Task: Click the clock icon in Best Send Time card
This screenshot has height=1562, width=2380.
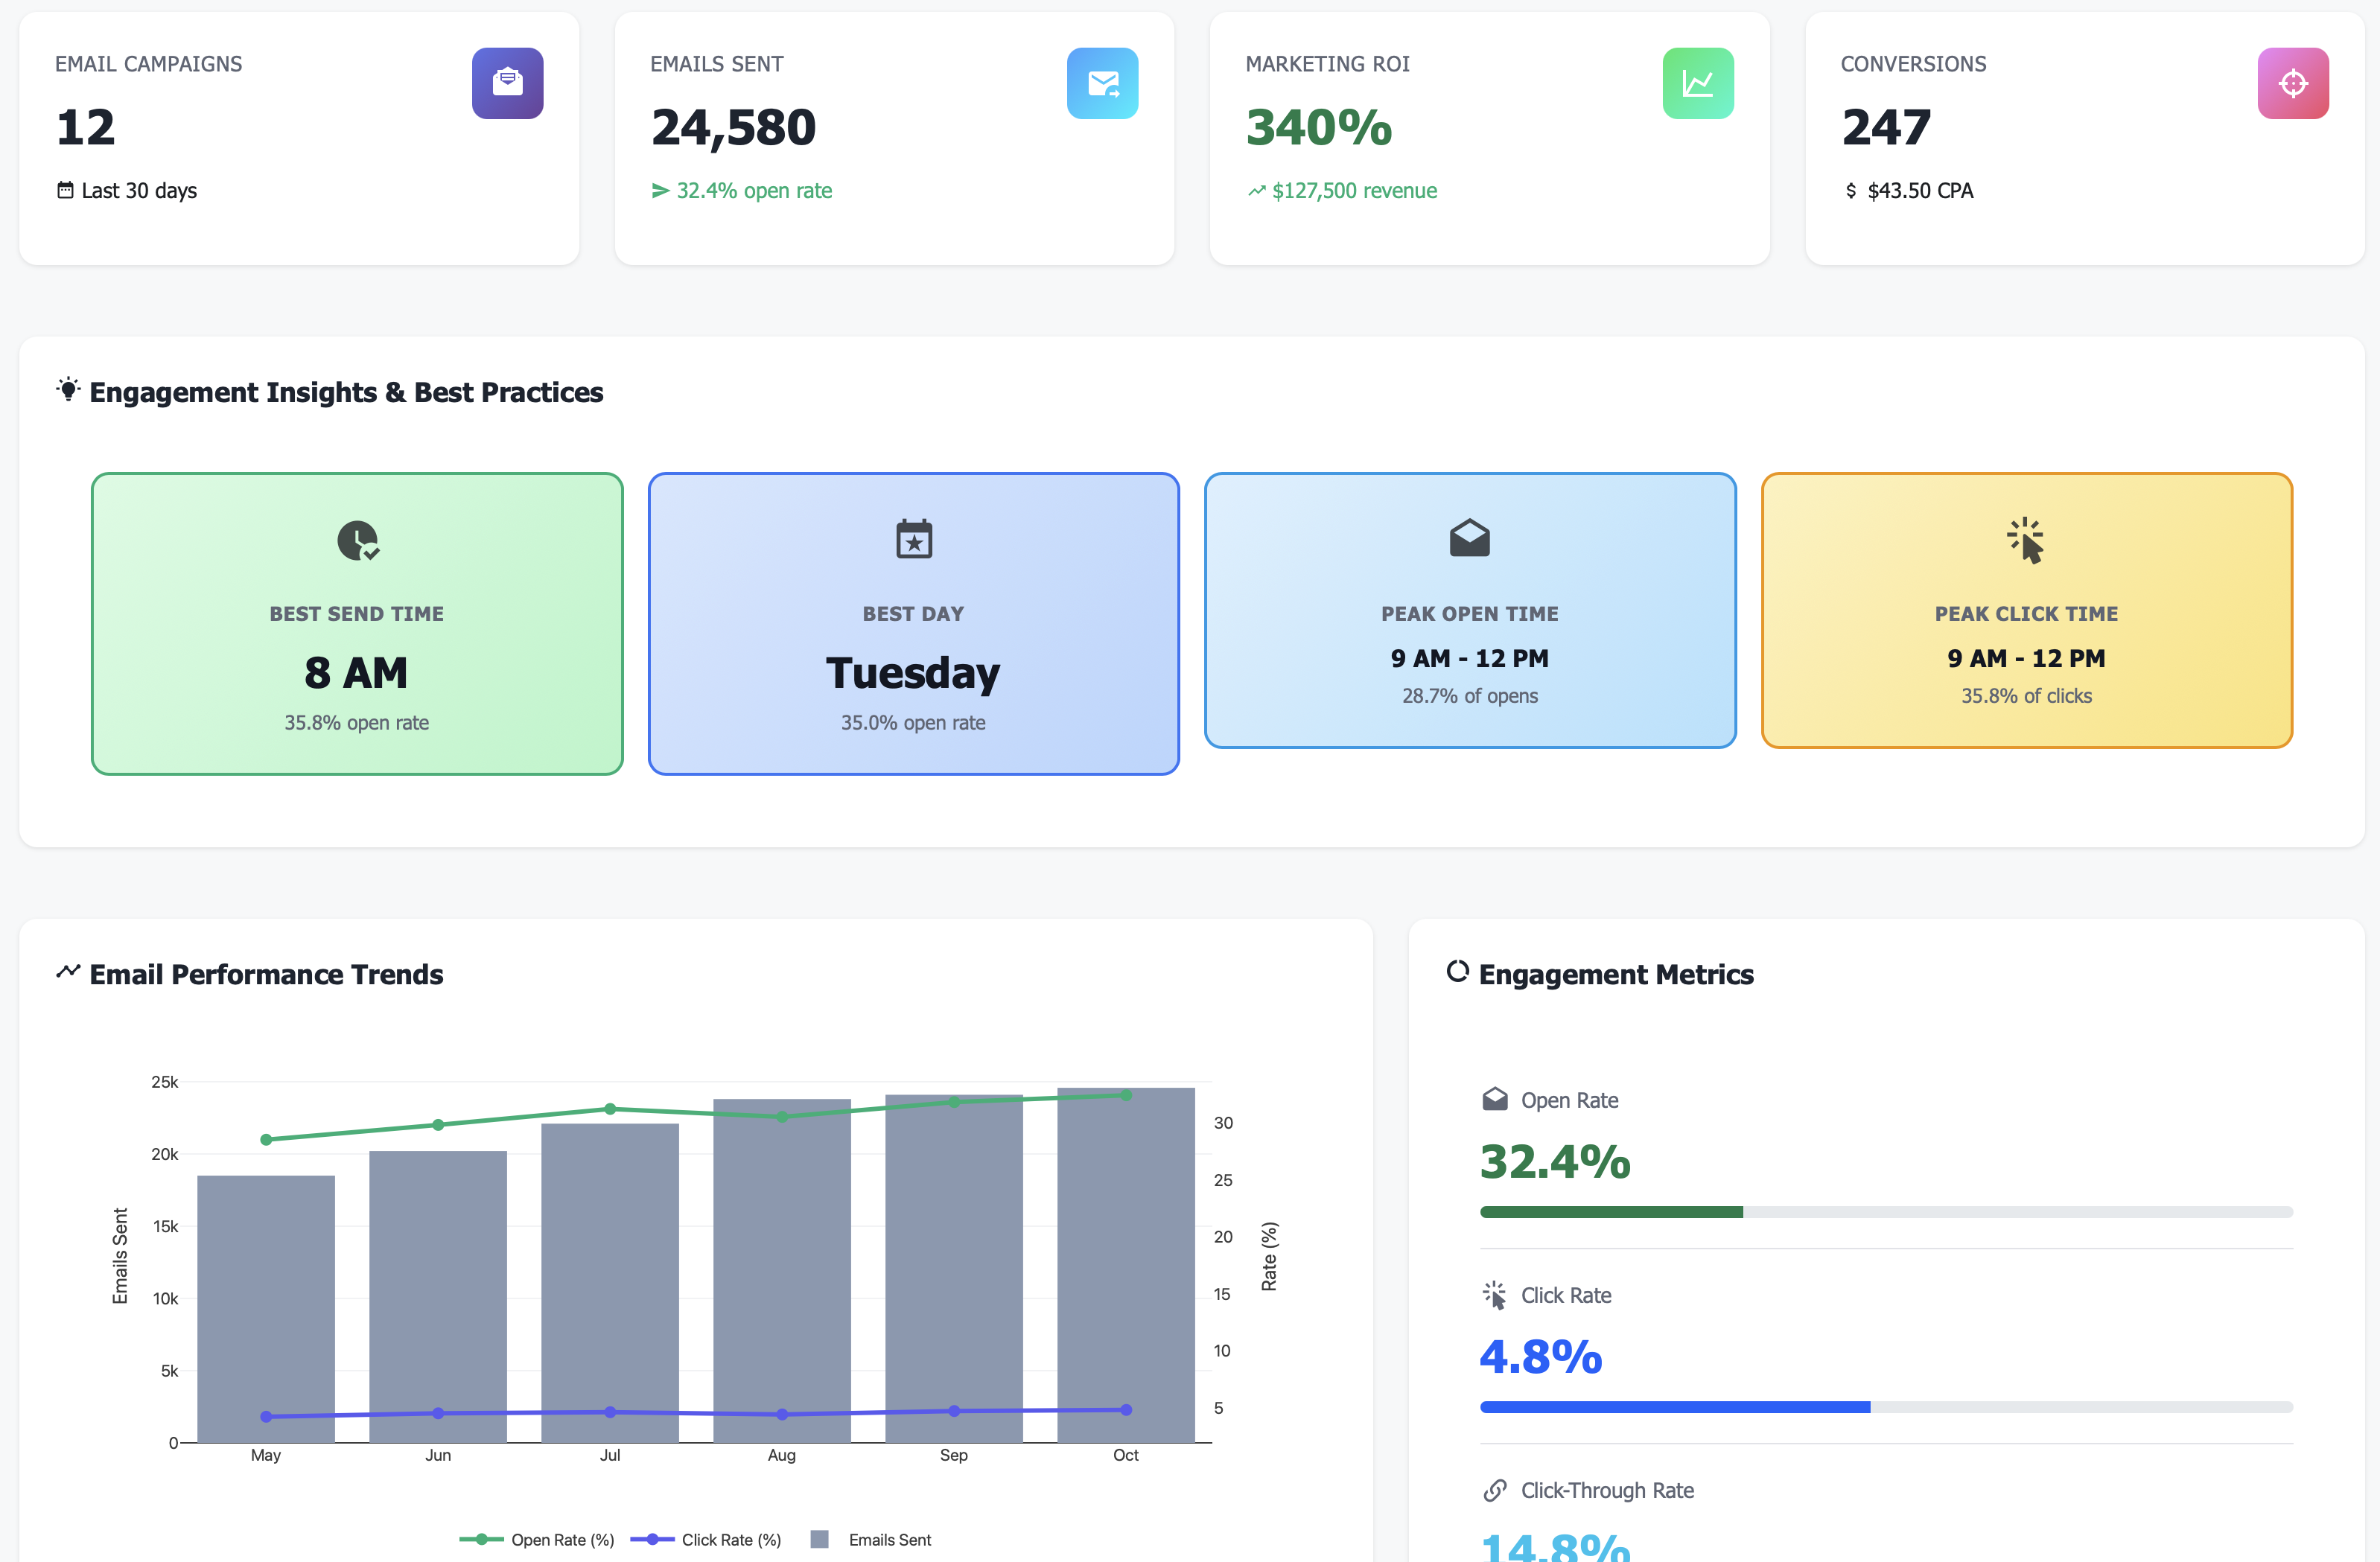Action: (x=357, y=540)
